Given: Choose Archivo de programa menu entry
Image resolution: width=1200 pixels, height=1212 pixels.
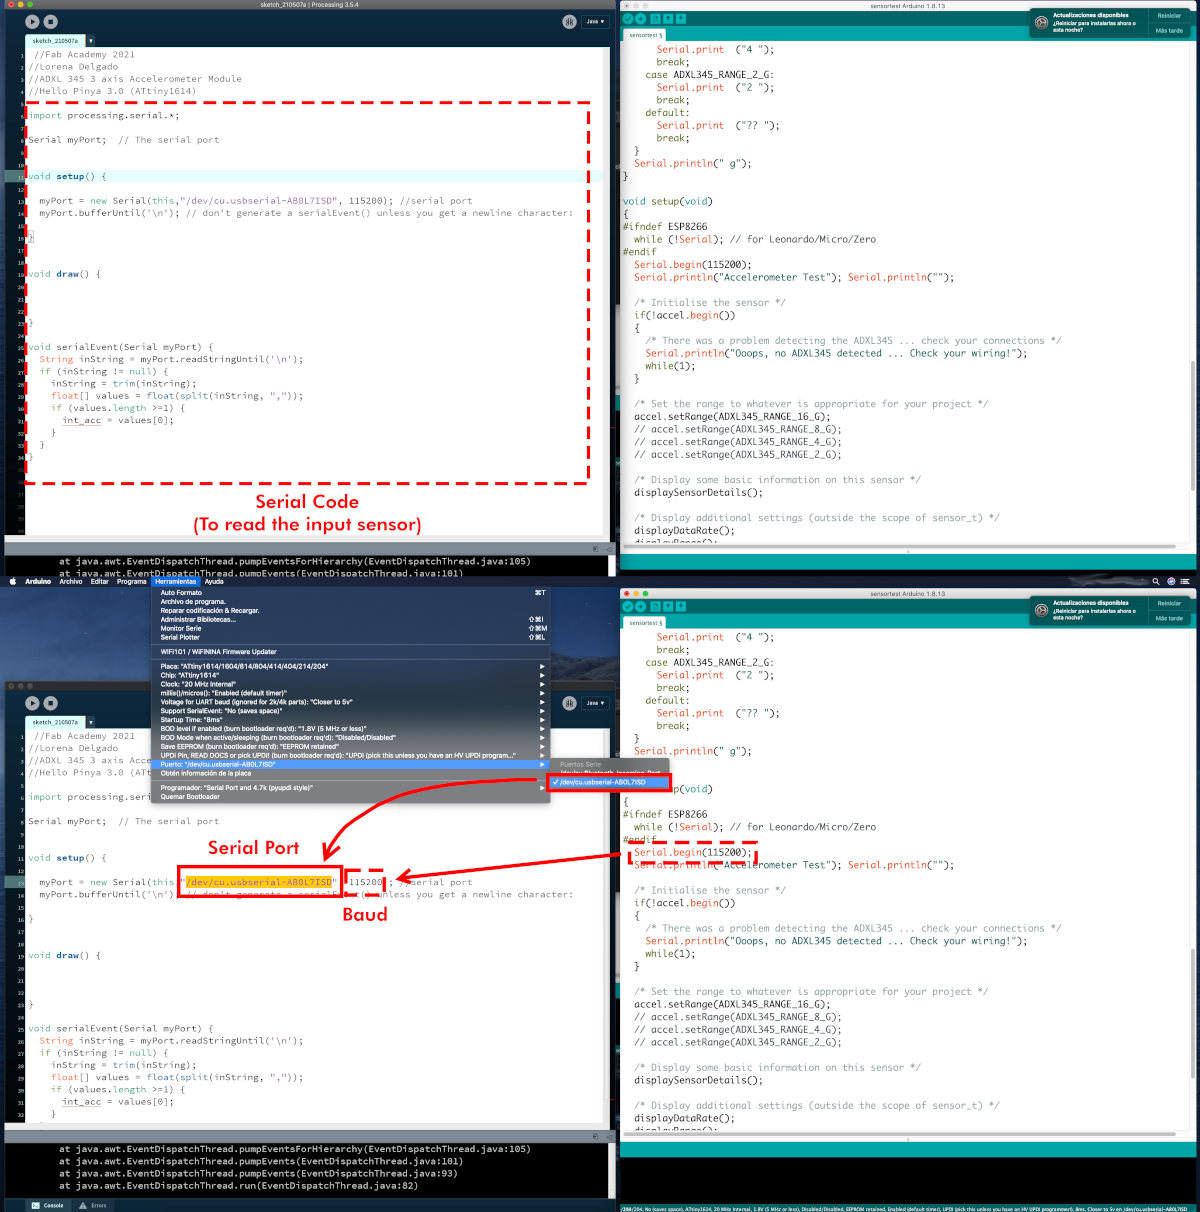Looking at the screenshot, I should tap(352, 602).
